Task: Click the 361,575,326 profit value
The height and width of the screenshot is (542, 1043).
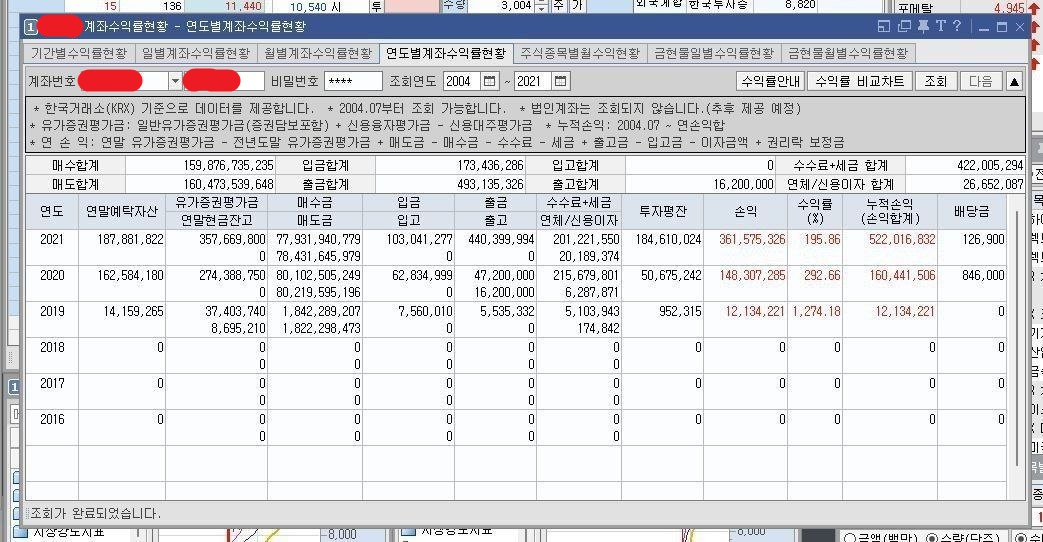Action: coord(752,239)
